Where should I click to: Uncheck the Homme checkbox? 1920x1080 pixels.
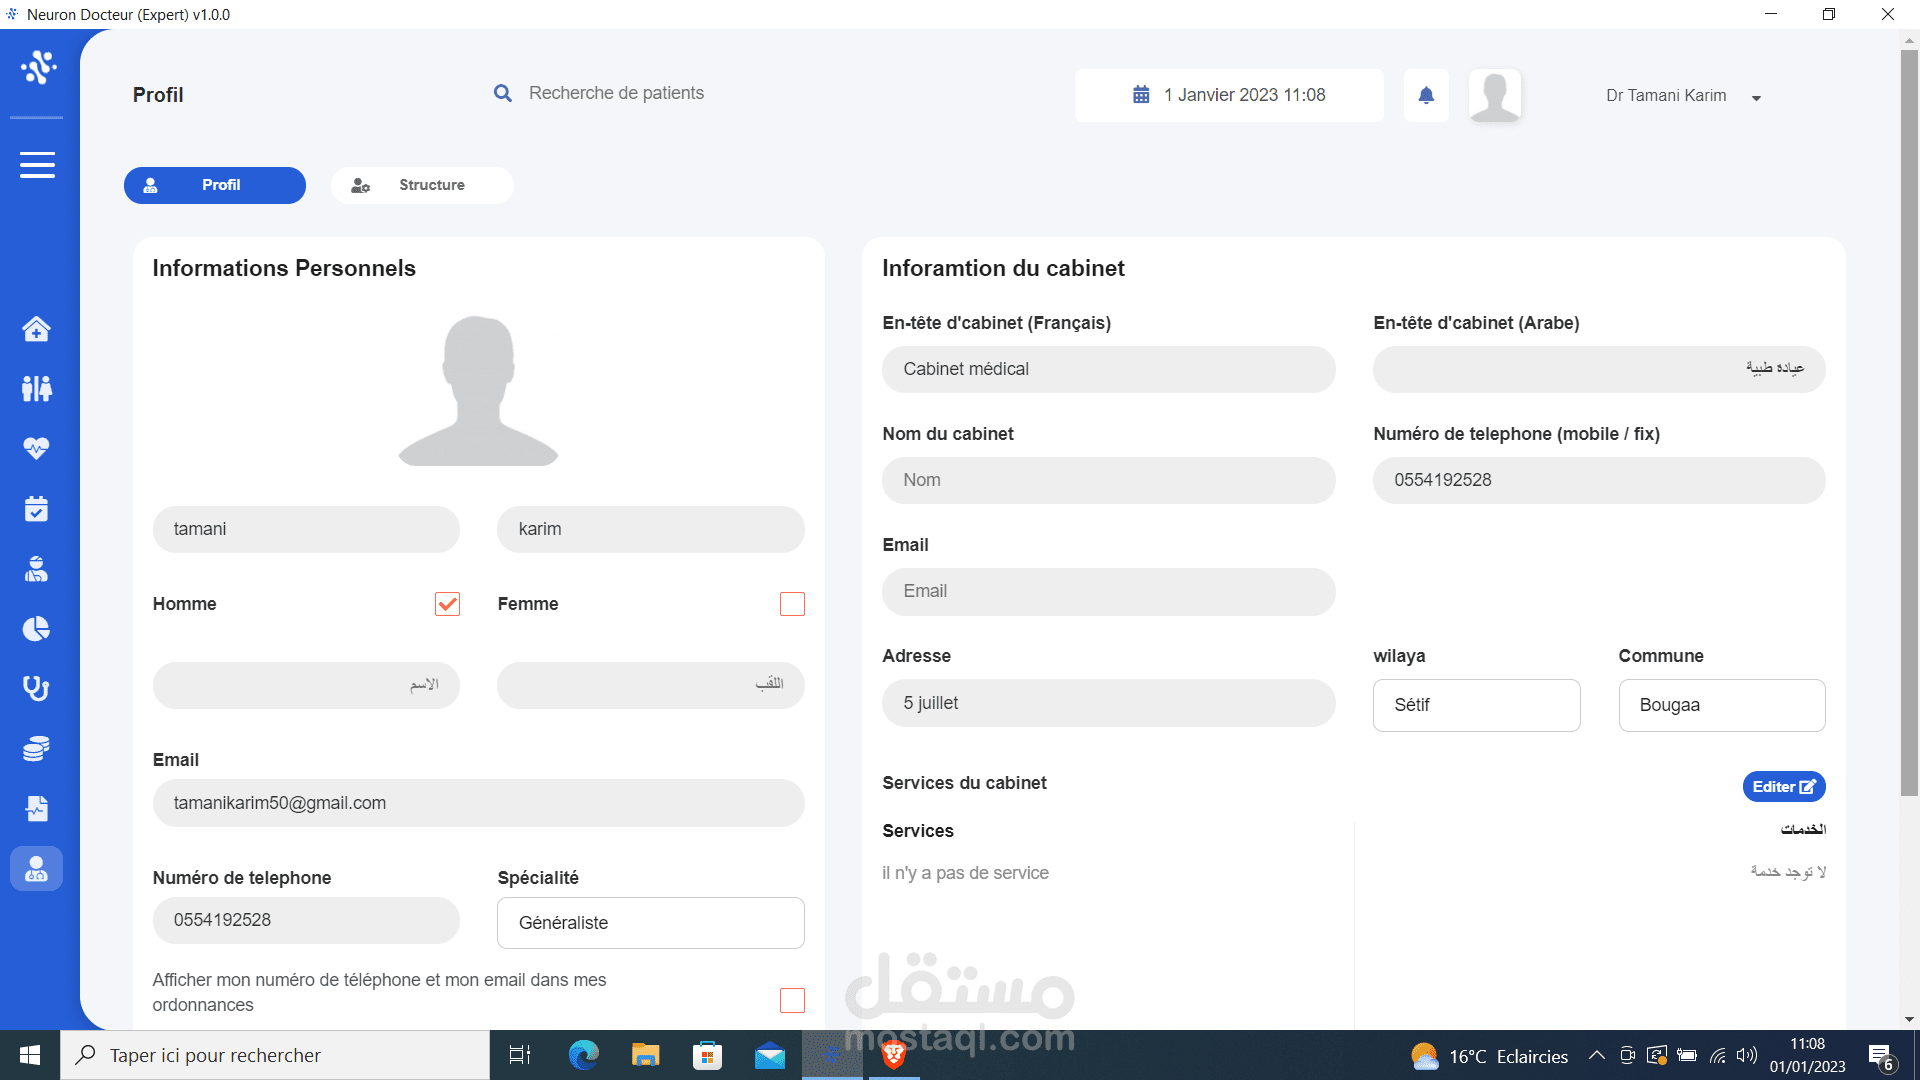(x=447, y=604)
